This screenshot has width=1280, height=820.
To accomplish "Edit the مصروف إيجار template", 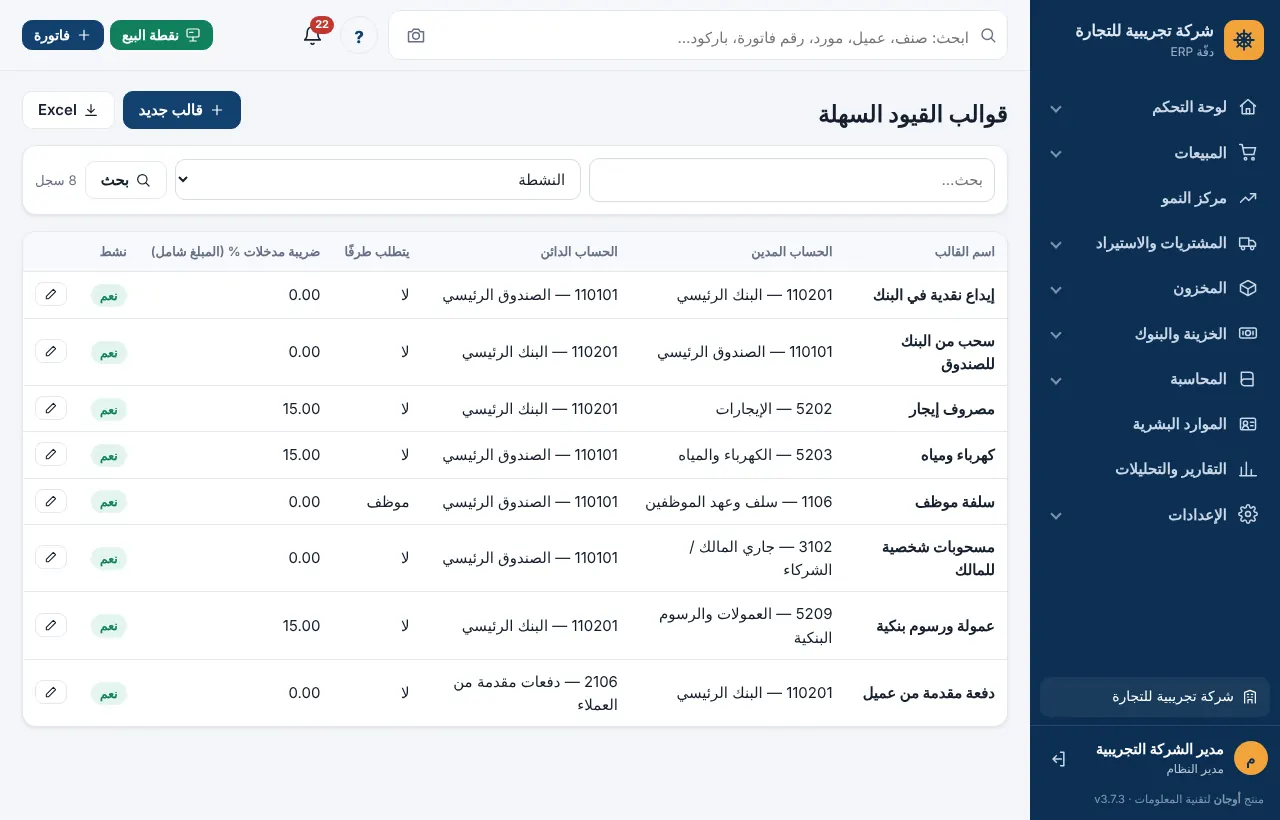I will coord(51,408).
